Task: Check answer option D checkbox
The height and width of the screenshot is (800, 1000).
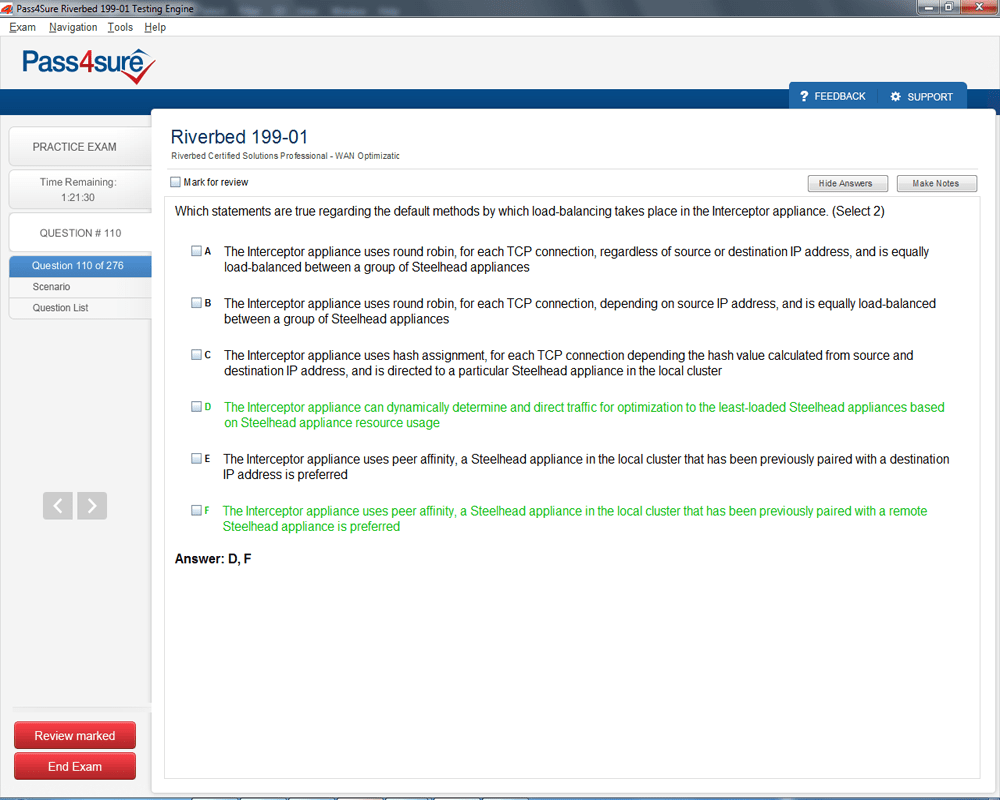Action: (196, 406)
